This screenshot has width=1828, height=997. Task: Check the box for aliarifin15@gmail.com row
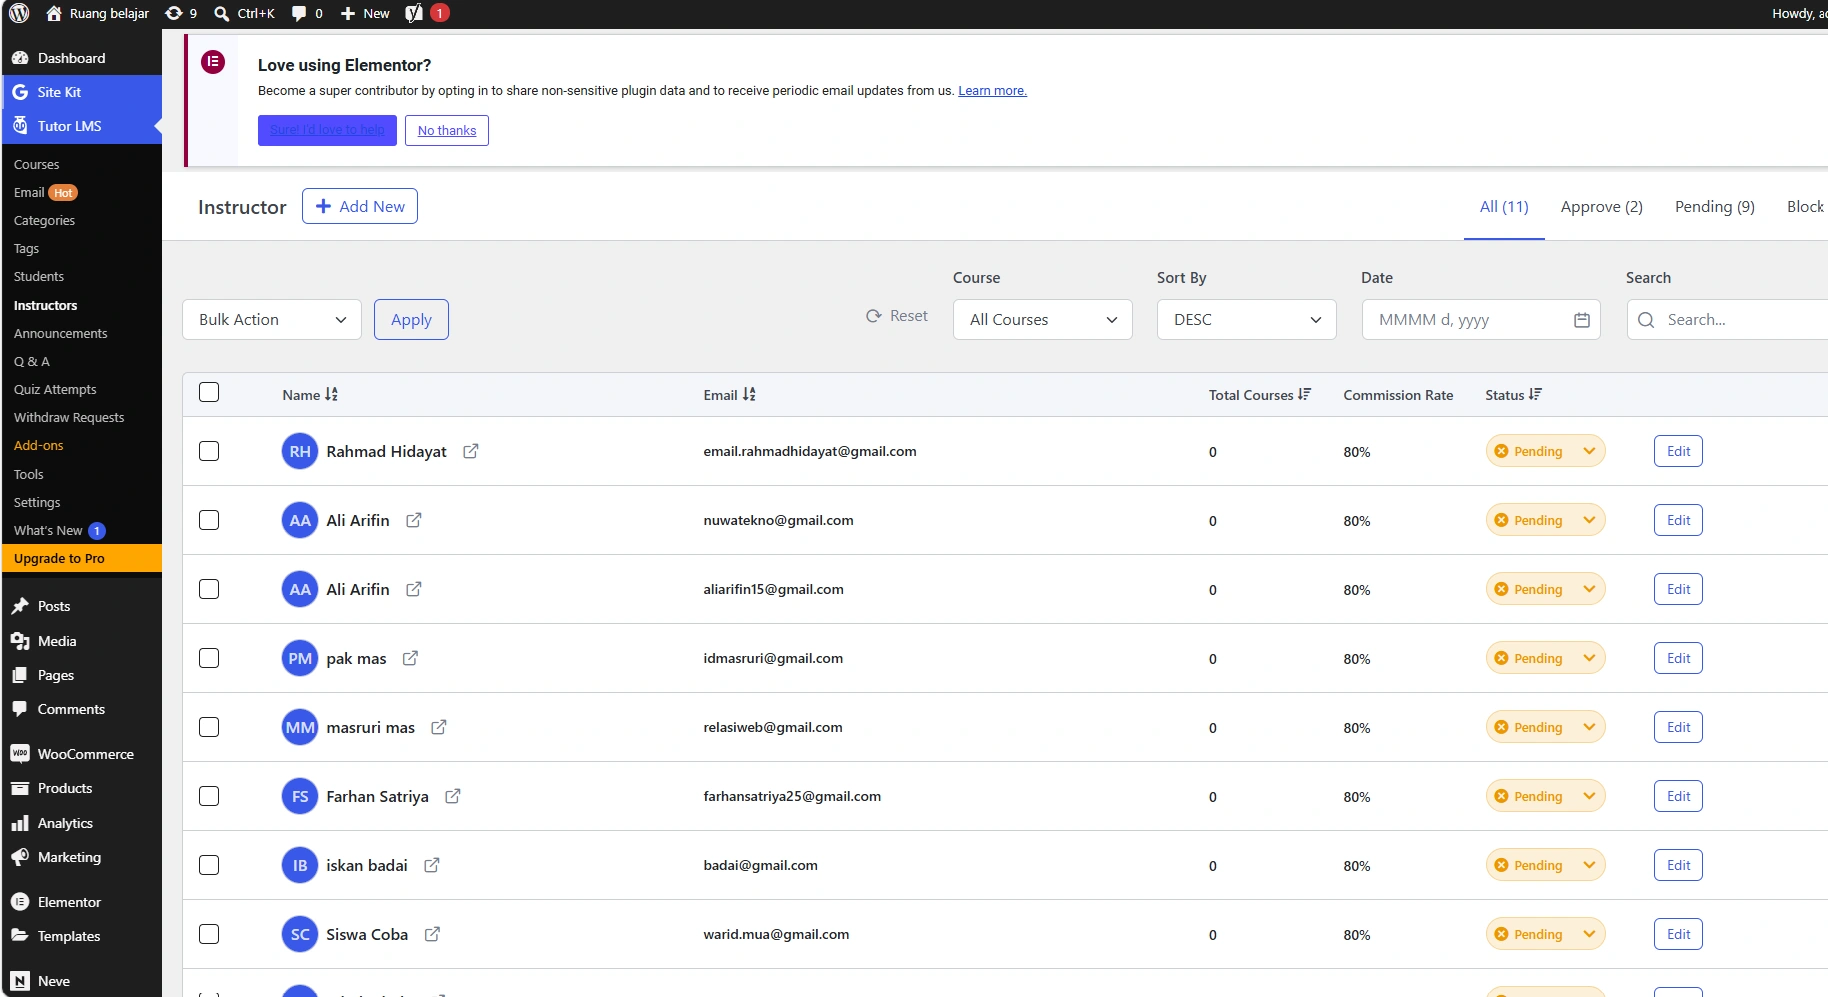pyautogui.click(x=209, y=589)
